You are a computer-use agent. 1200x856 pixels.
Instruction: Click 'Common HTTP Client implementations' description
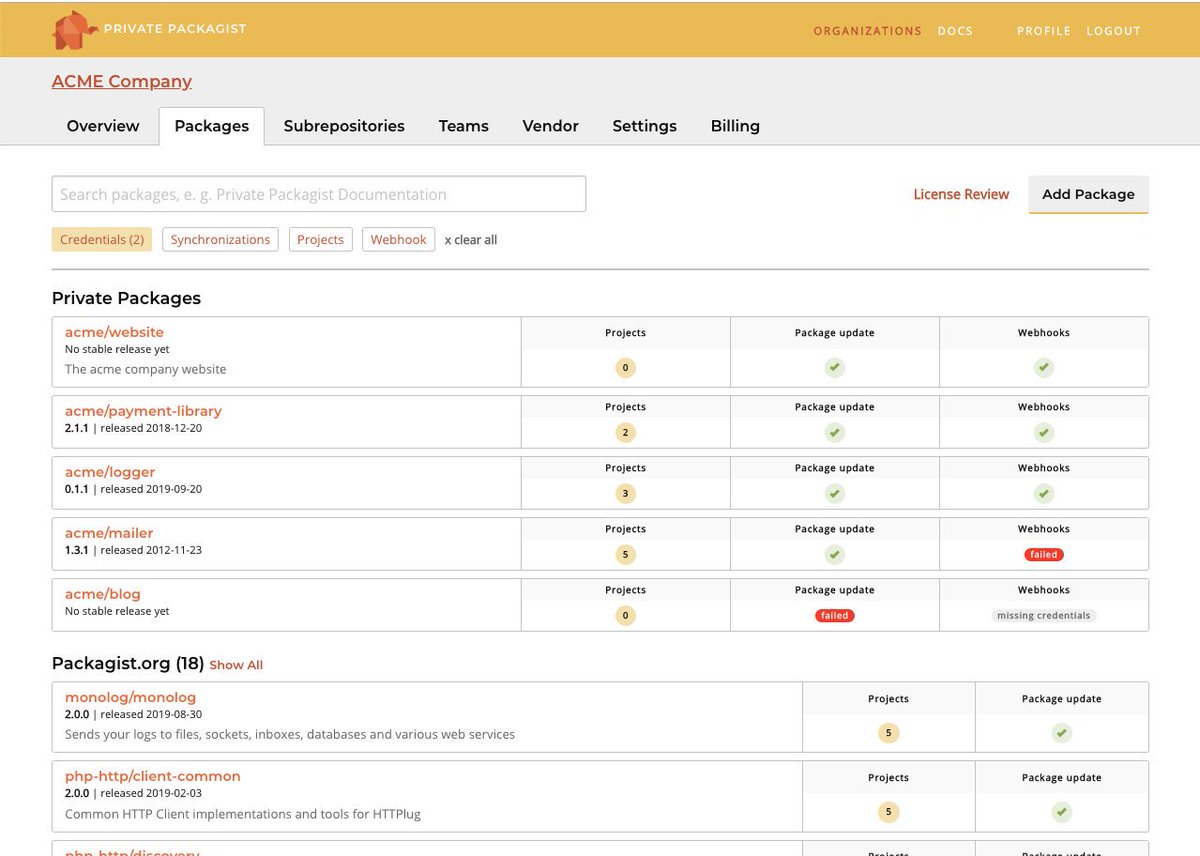(x=243, y=814)
